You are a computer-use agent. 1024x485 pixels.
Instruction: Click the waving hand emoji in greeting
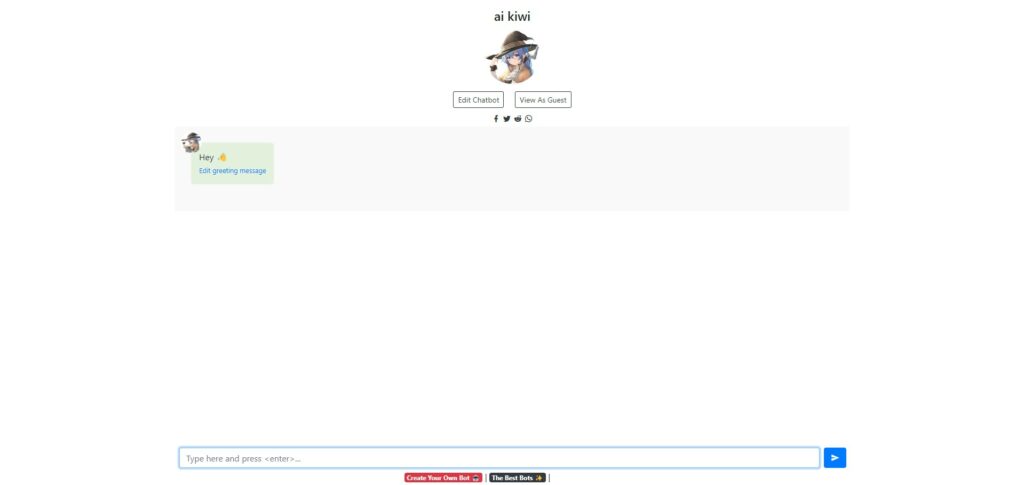(x=222, y=157)
